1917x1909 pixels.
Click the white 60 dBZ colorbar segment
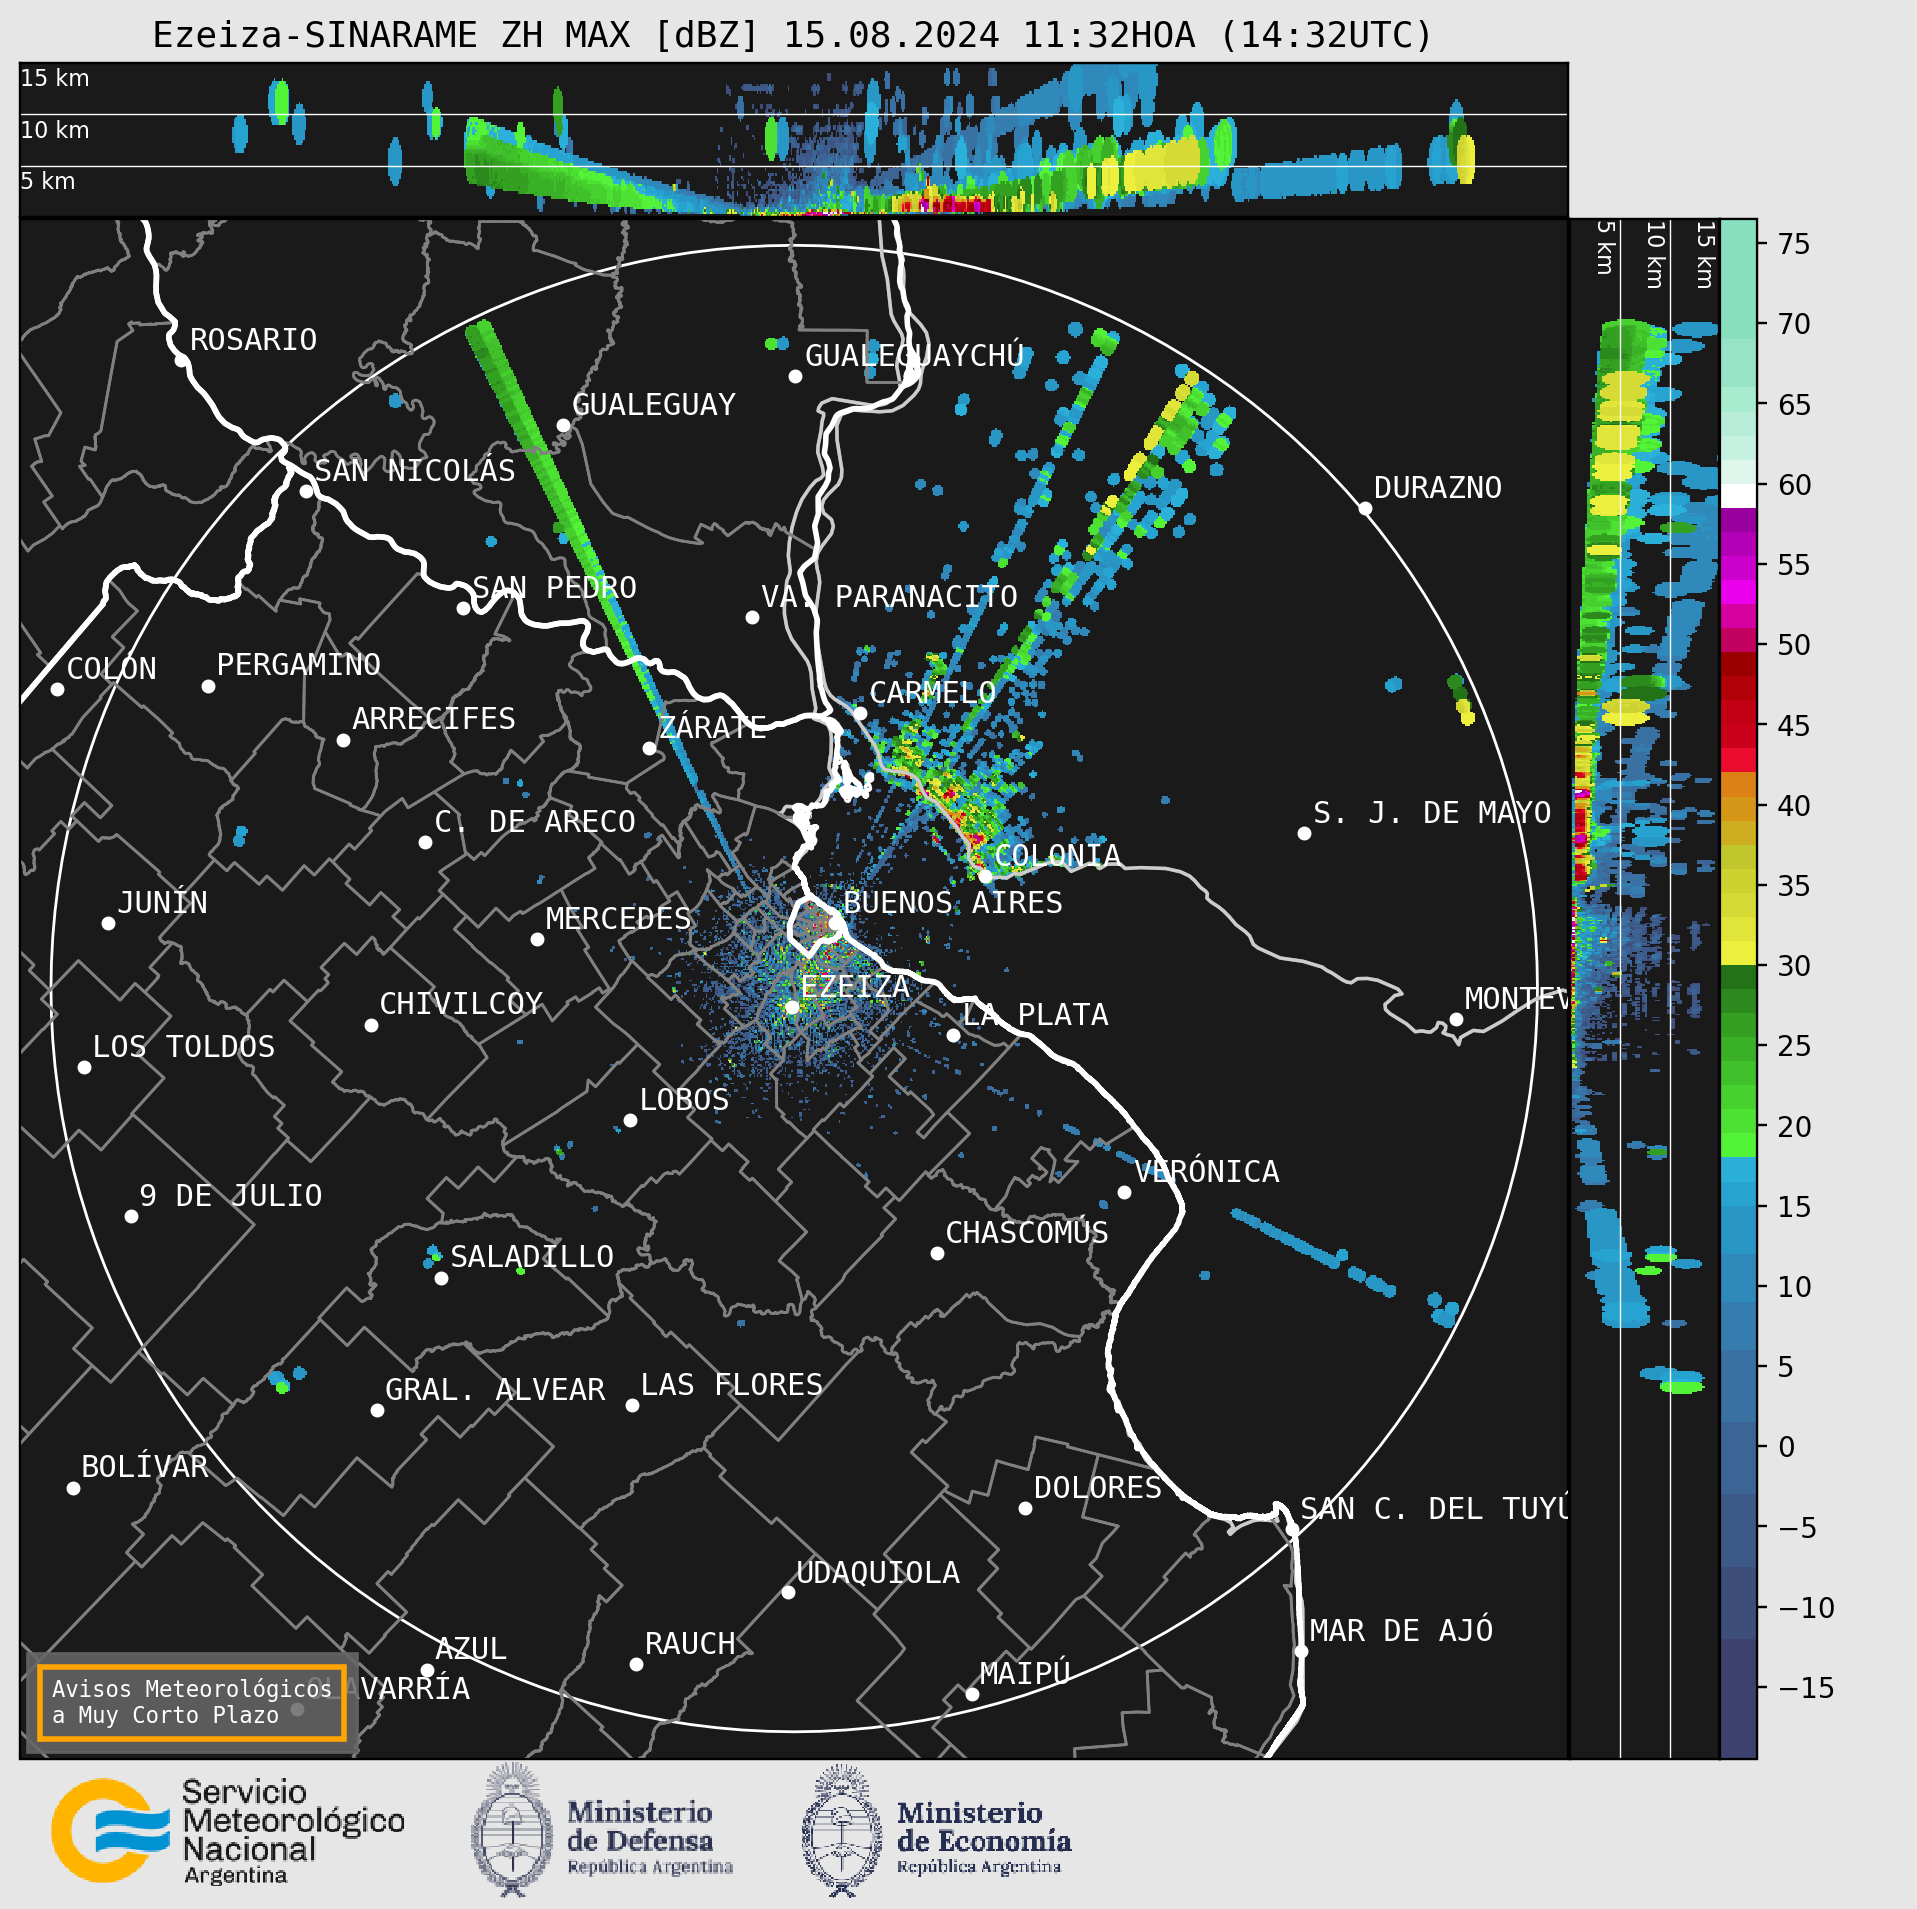pyautogui.click(x=1738, y=496)
